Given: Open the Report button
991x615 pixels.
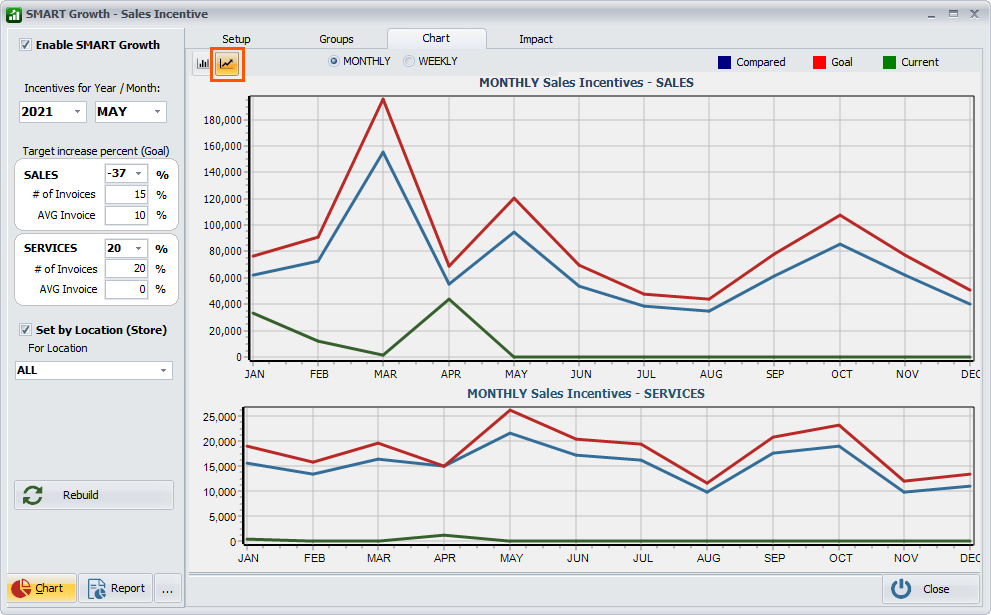Looking at the screenshot, I should point(116,588).
